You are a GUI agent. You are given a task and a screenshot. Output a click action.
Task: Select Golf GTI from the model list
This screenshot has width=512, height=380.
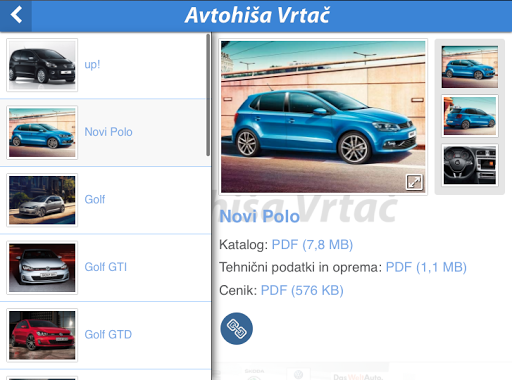[x=105, y=268]
